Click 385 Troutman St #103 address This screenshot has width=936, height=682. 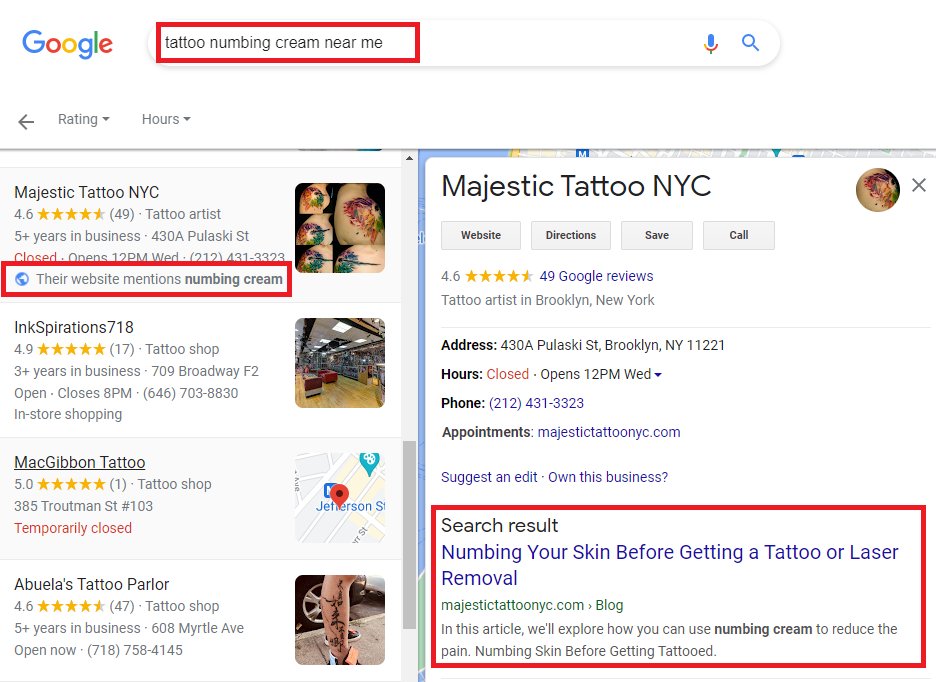click(x=84, y=506)
